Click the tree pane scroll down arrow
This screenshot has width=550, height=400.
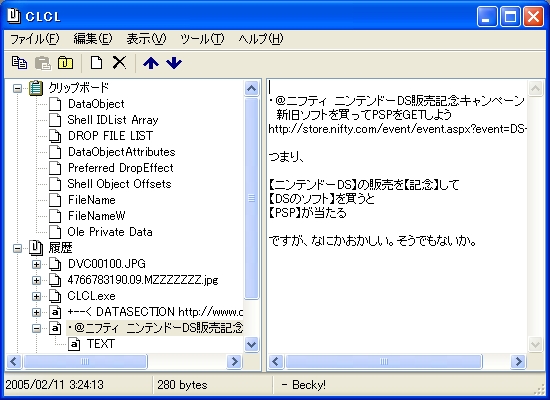coord(251,344)
